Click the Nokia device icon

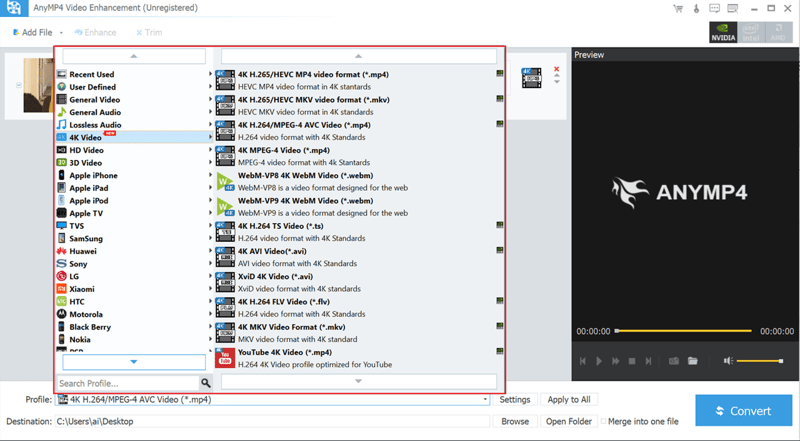[x=61, y=339]
